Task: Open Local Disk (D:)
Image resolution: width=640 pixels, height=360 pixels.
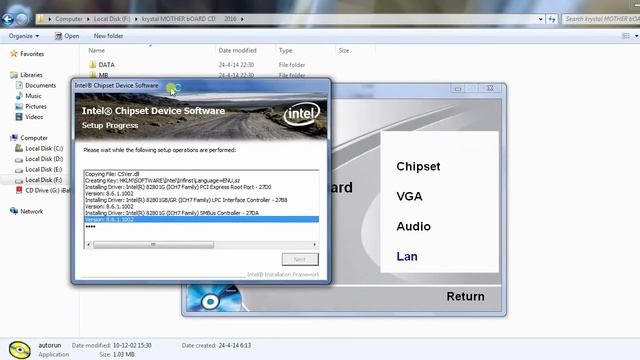Action: click(x=44, y=159)
